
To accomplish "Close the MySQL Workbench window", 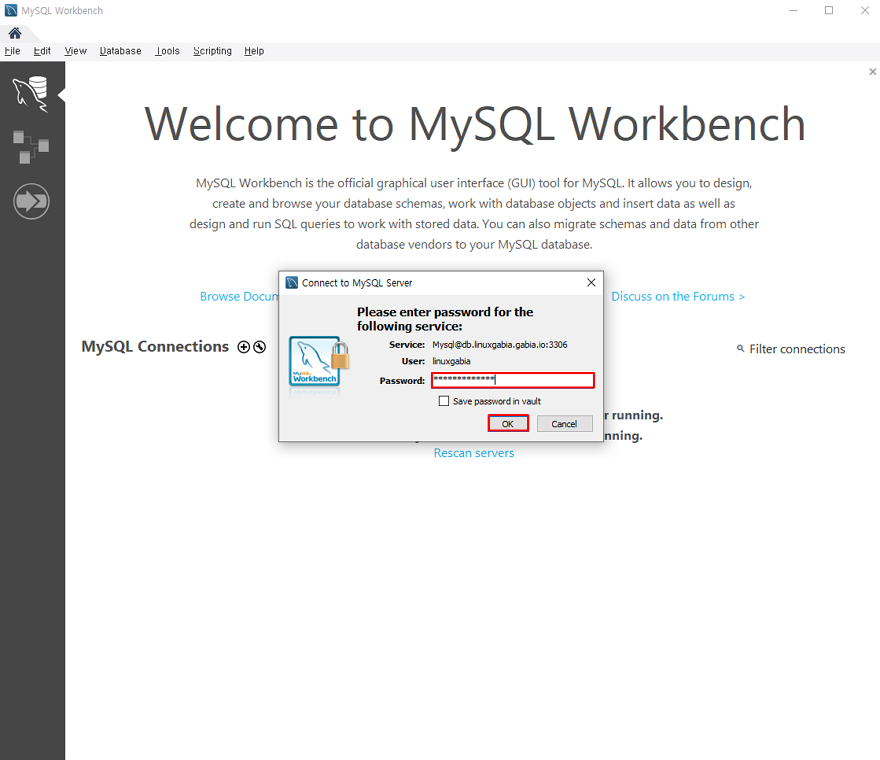I will 865,11.
